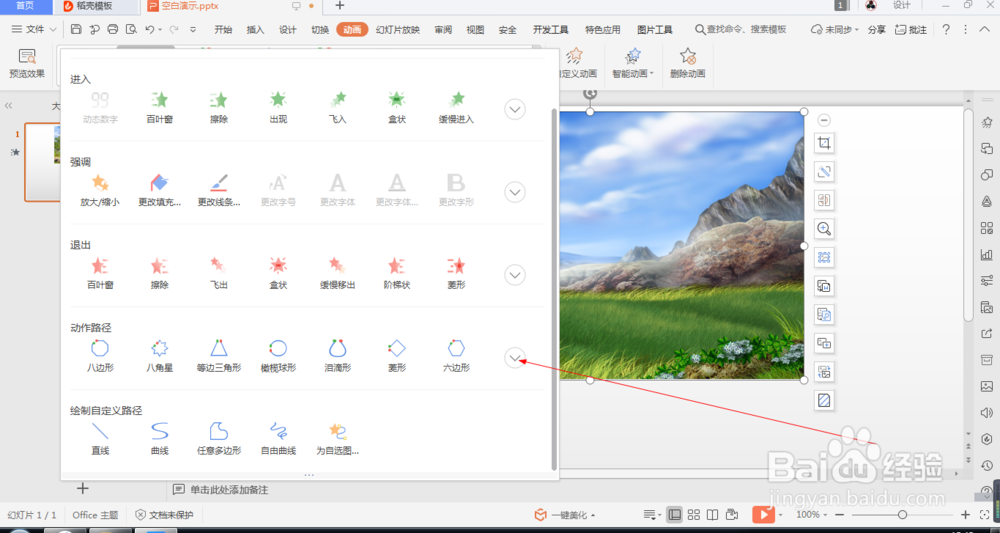This screenshot has height=533, width=1000.
Task: Choose the 自由曲线 custom path
Action: tap(278, 439)
